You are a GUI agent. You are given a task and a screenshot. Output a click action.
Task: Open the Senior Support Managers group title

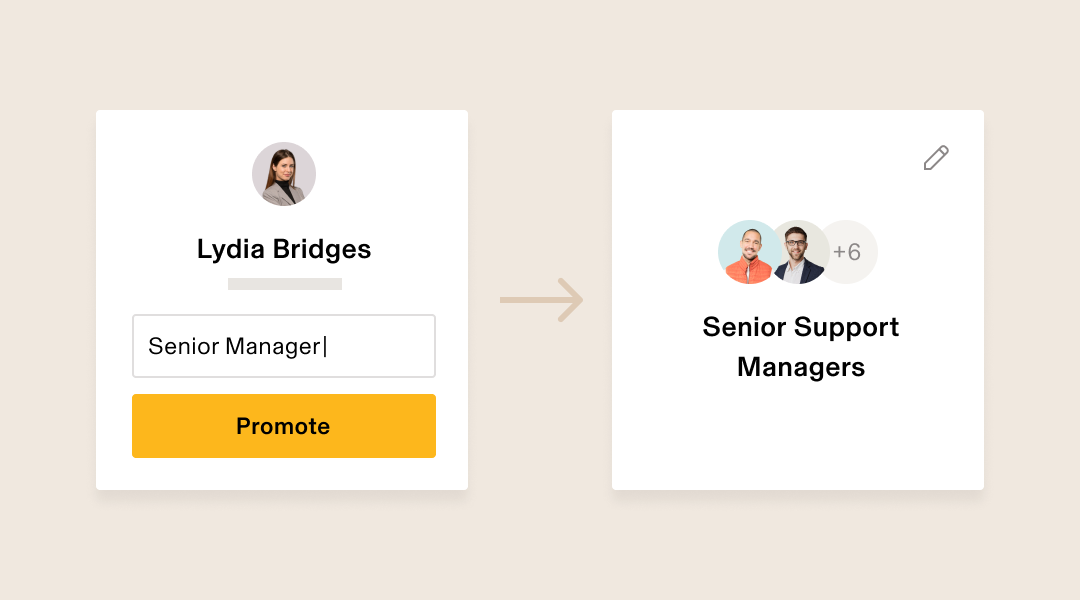800,346
